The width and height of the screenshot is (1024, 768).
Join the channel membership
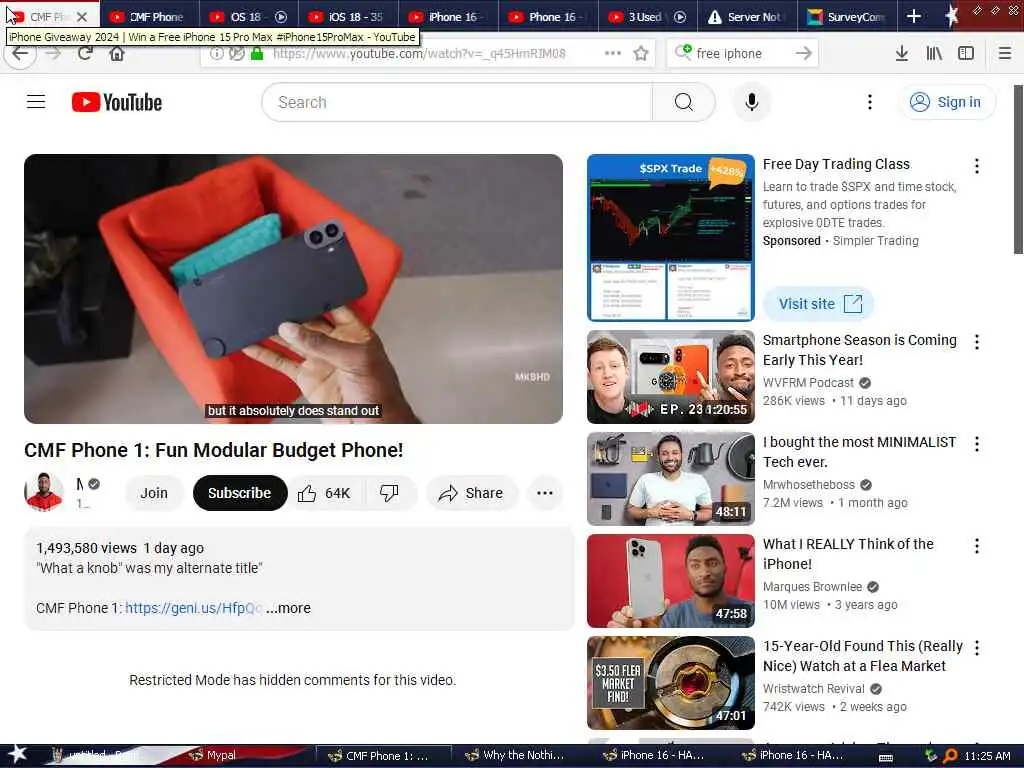pyautogui.click(x=154, y=493)
